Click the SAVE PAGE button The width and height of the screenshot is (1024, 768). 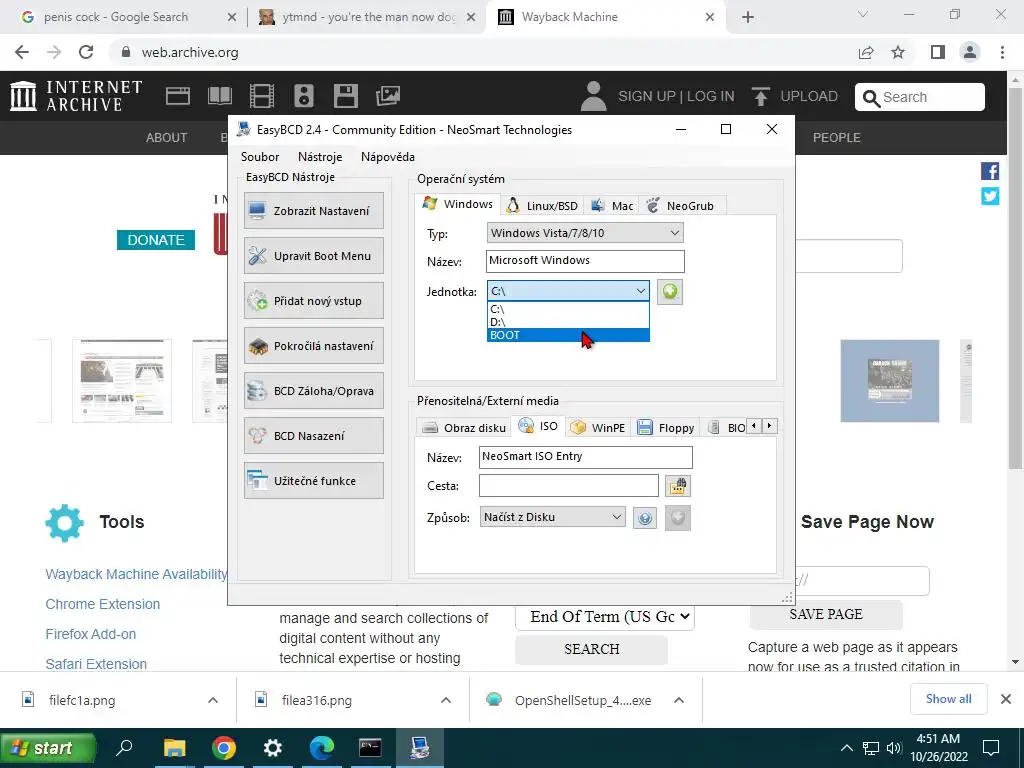pos(826,615)
